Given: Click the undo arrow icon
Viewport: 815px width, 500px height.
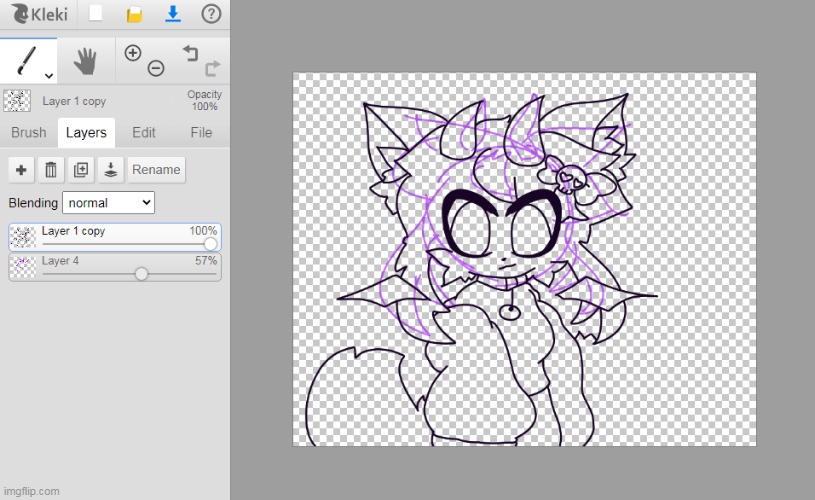Looking at the screenshot, I should click(x=190, y=53).
